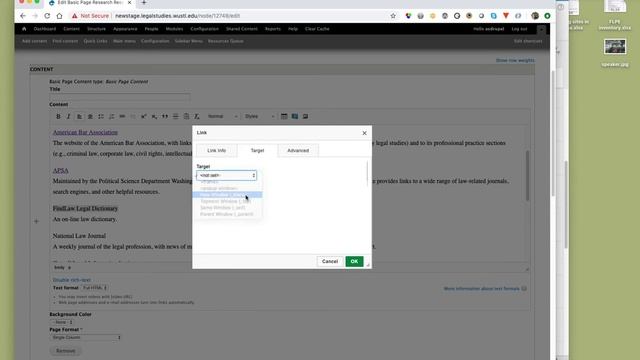Click Clear Cache in admin menu
This screenshot has height=360, width=640.
(317, 29)
